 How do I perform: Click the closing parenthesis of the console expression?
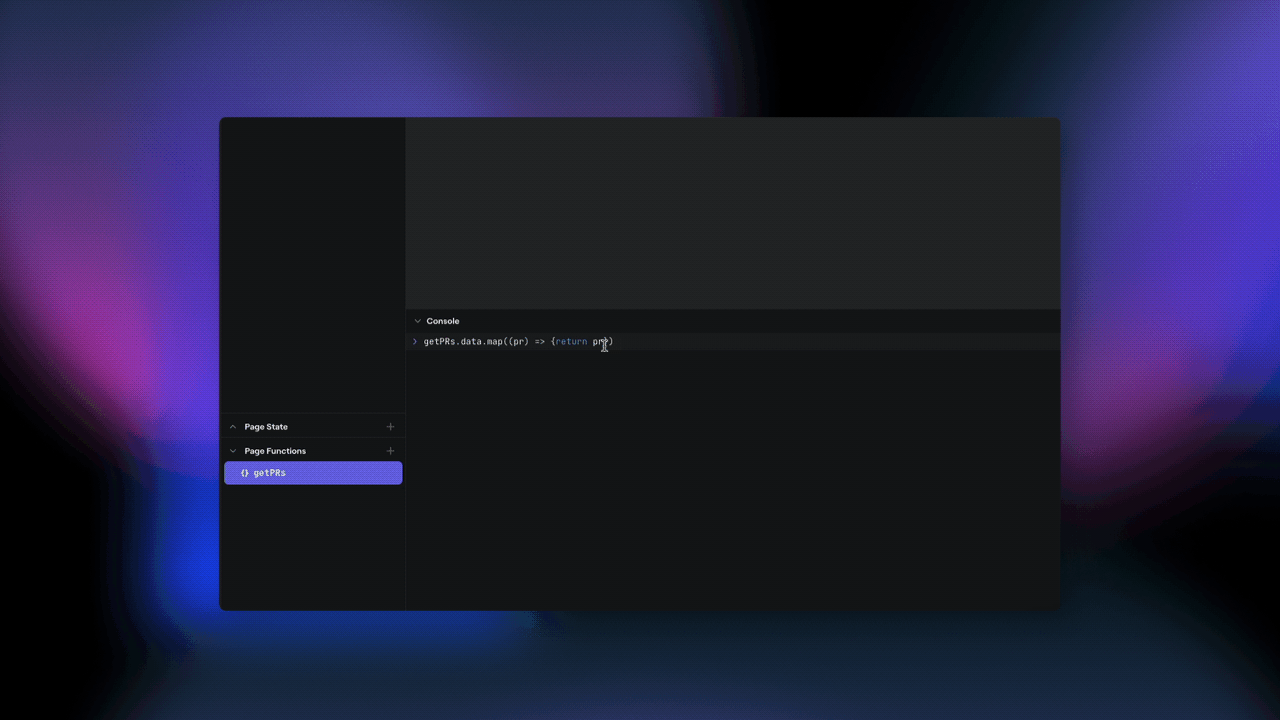point(612,341)
